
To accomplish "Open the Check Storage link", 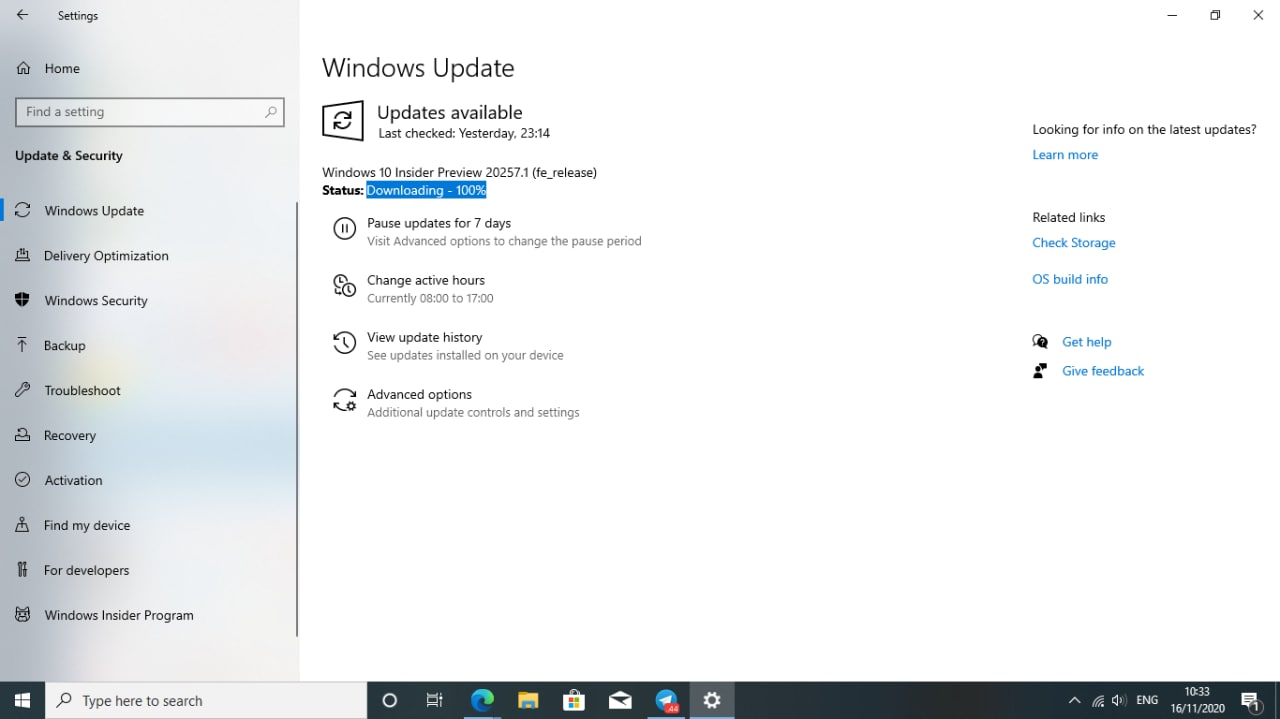I will click(x=1073, y=243).
